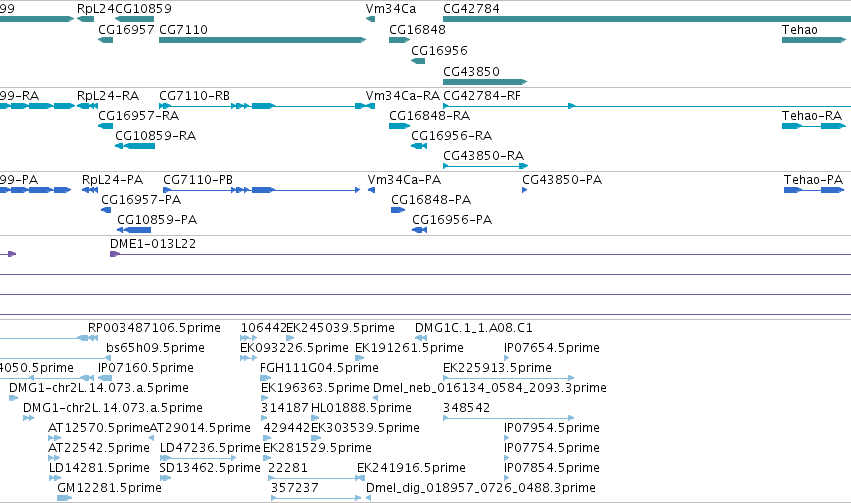
Task: Select the CG43850-RA transcript line
Action: [x=485, y=166]
